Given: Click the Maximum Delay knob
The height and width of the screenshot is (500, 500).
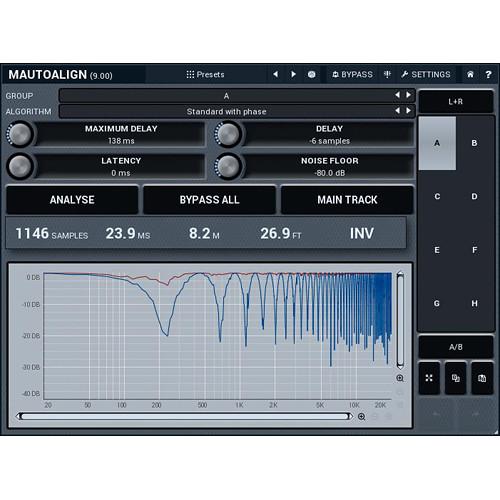Looking at the screenshot, I should click(x=20, y=134).
